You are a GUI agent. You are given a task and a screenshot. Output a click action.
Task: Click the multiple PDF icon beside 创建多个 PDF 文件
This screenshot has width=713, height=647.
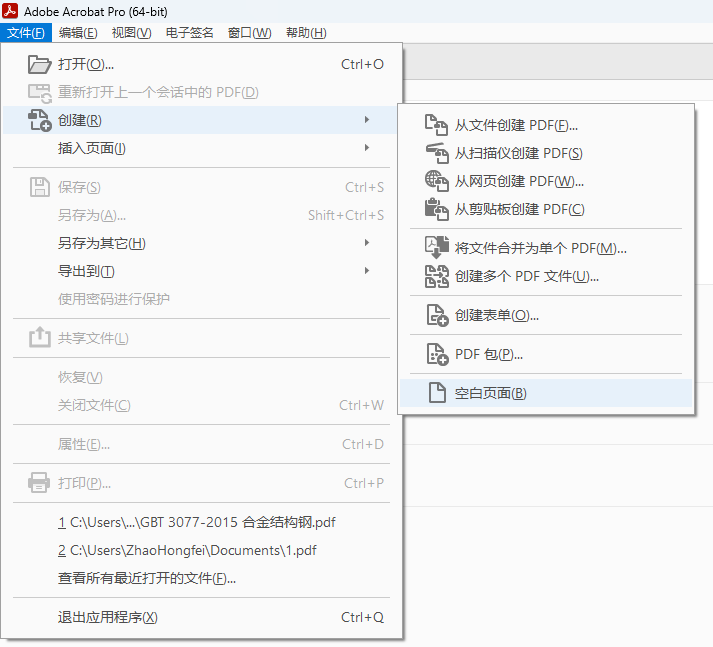coord(437,276)
